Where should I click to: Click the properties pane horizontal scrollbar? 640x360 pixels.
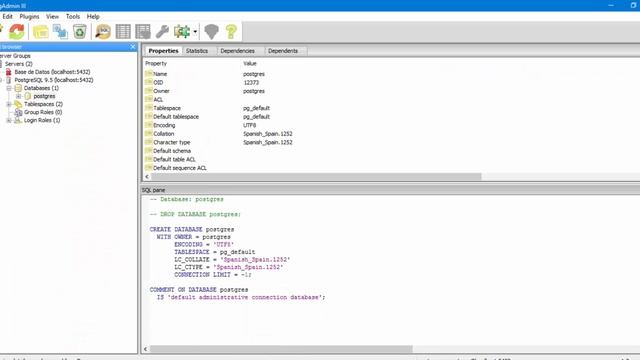[316, 177]
